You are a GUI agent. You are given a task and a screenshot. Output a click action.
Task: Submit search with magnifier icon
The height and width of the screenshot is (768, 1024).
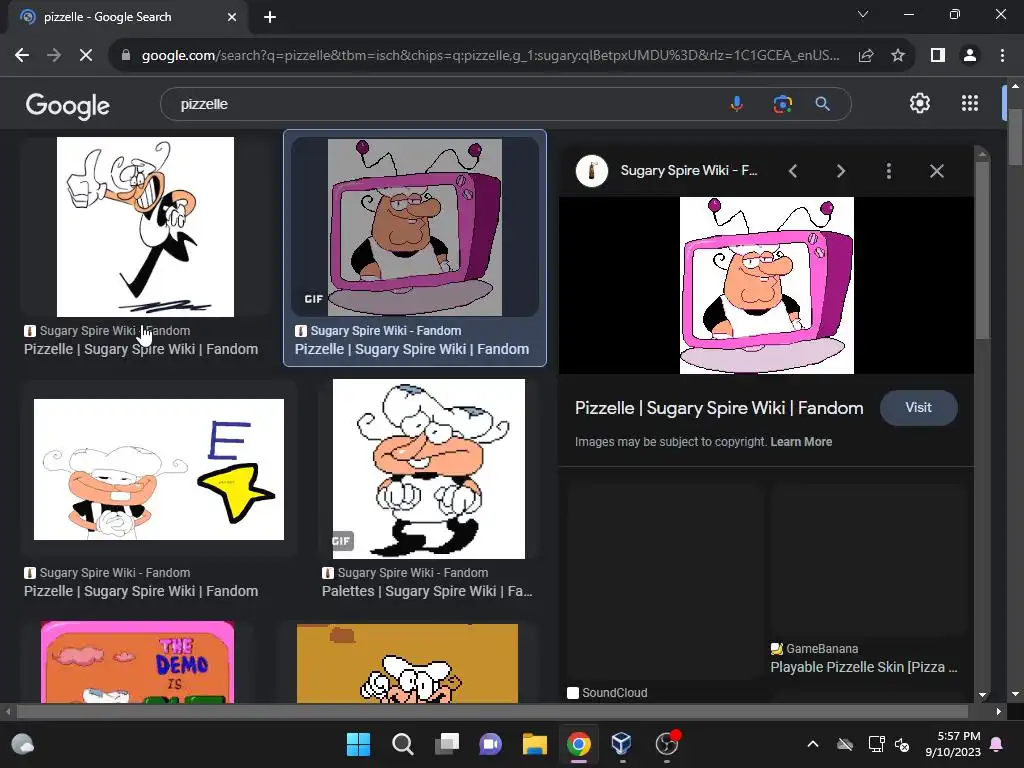[x=823, y=104]
